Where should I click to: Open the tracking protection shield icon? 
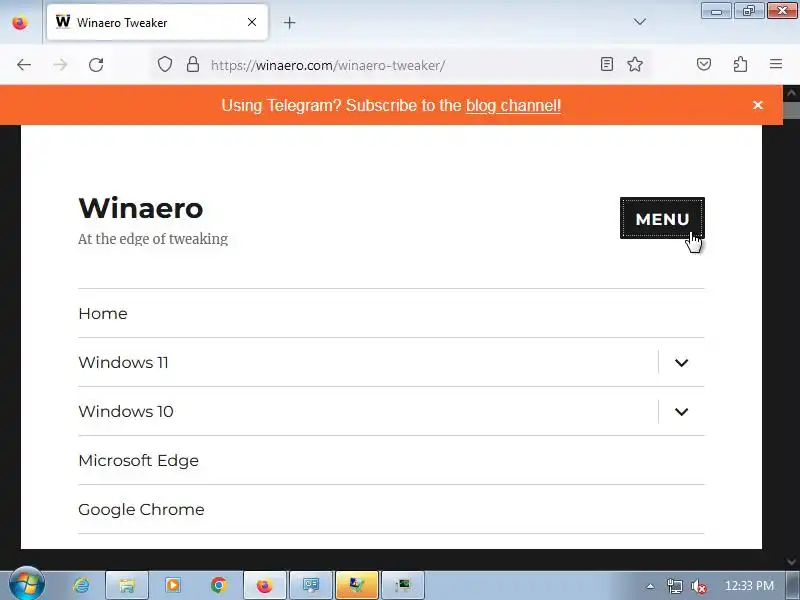164,64
